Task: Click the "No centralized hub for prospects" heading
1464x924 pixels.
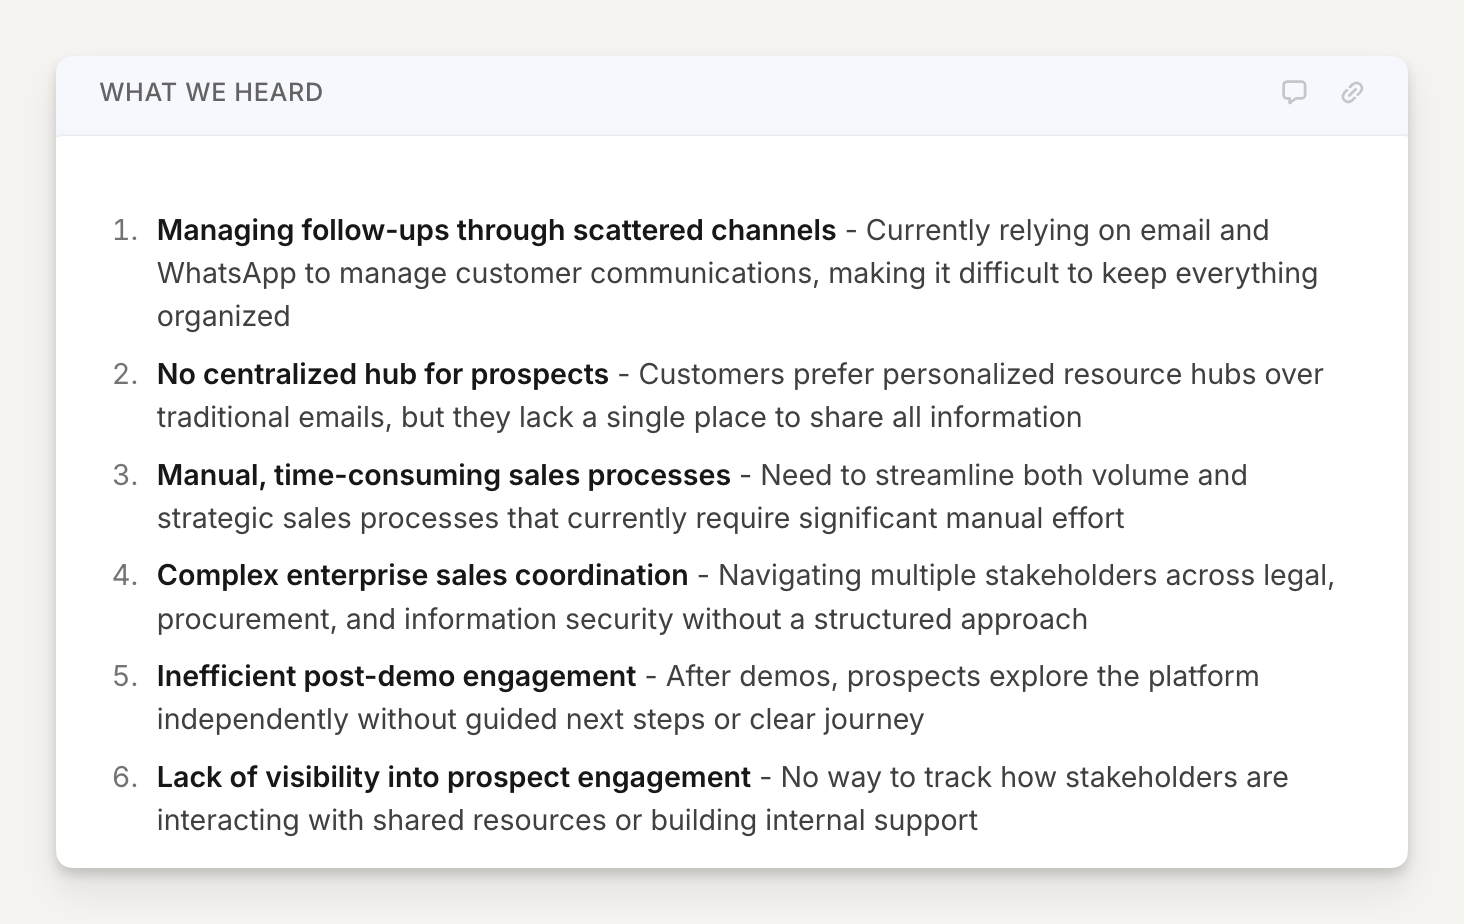Action: (x=382, y=374)
